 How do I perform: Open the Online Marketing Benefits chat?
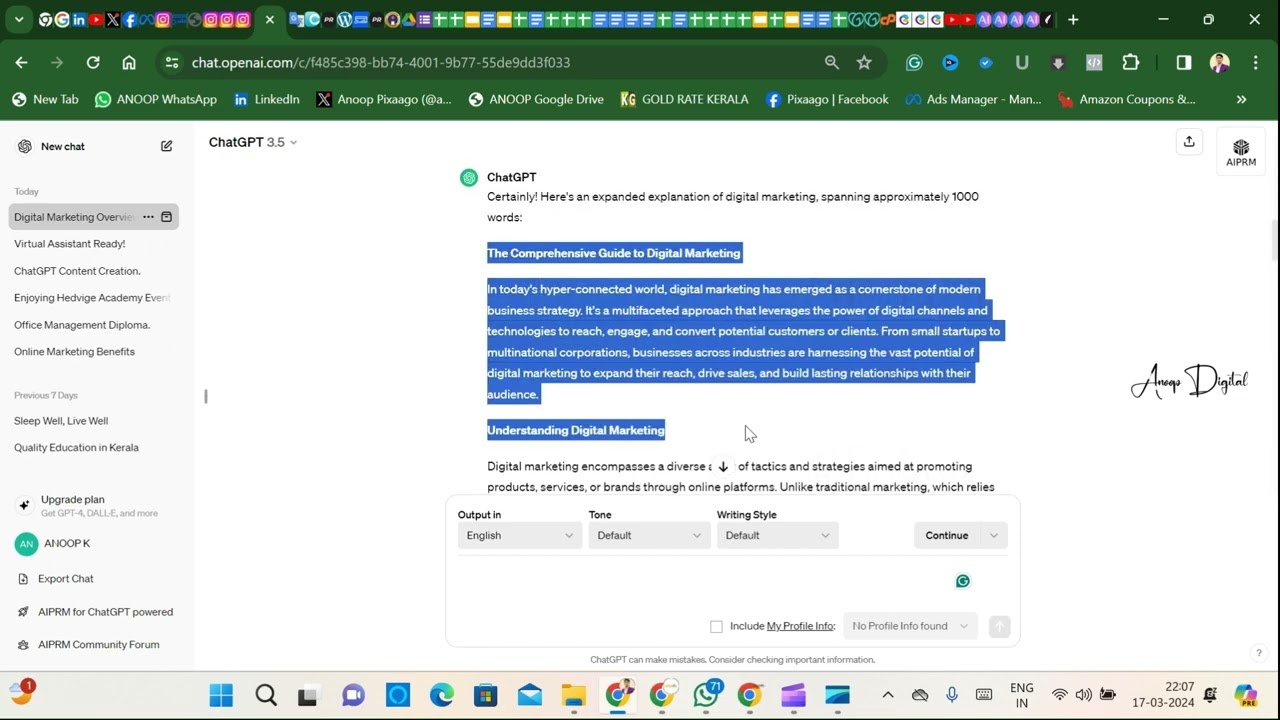pos(74,352)
